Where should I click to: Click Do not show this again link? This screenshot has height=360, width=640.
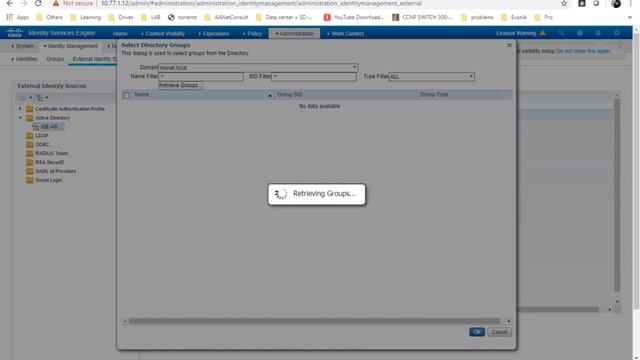coord(583,51)
